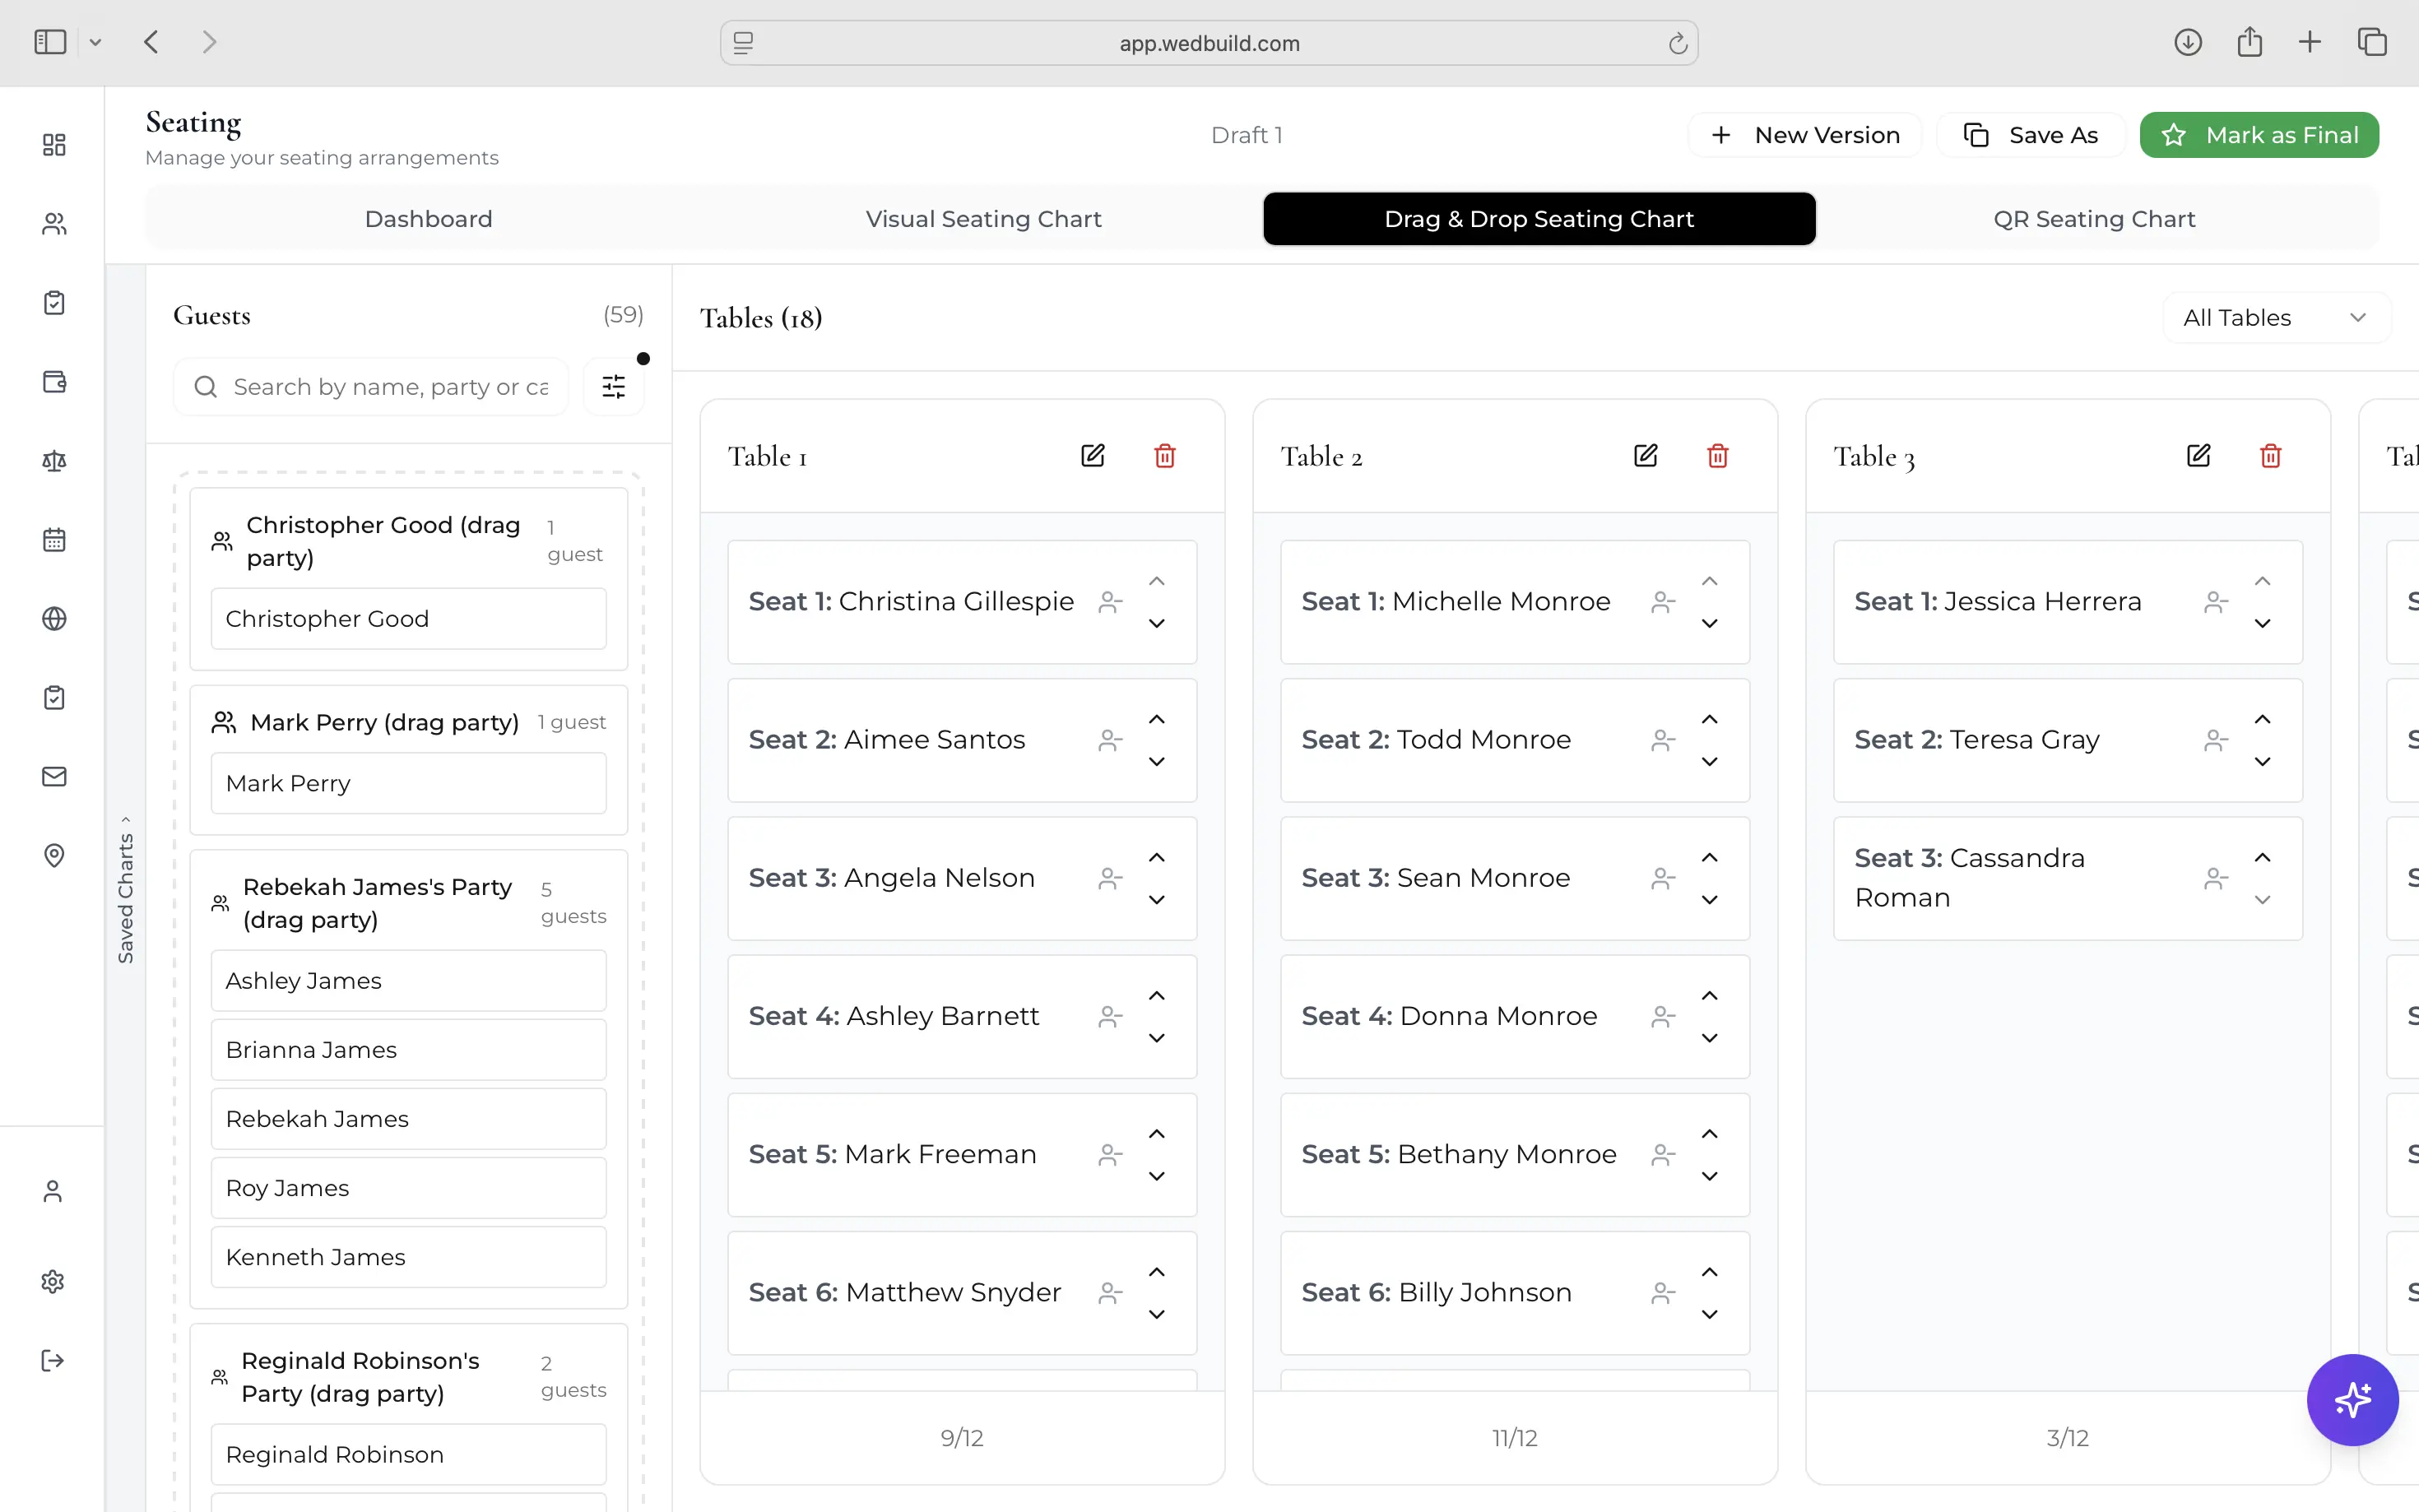This screenshot has height=1512, width=2419.
Task: Click Rebekah James's Party group header
Action: coord(408,903)
